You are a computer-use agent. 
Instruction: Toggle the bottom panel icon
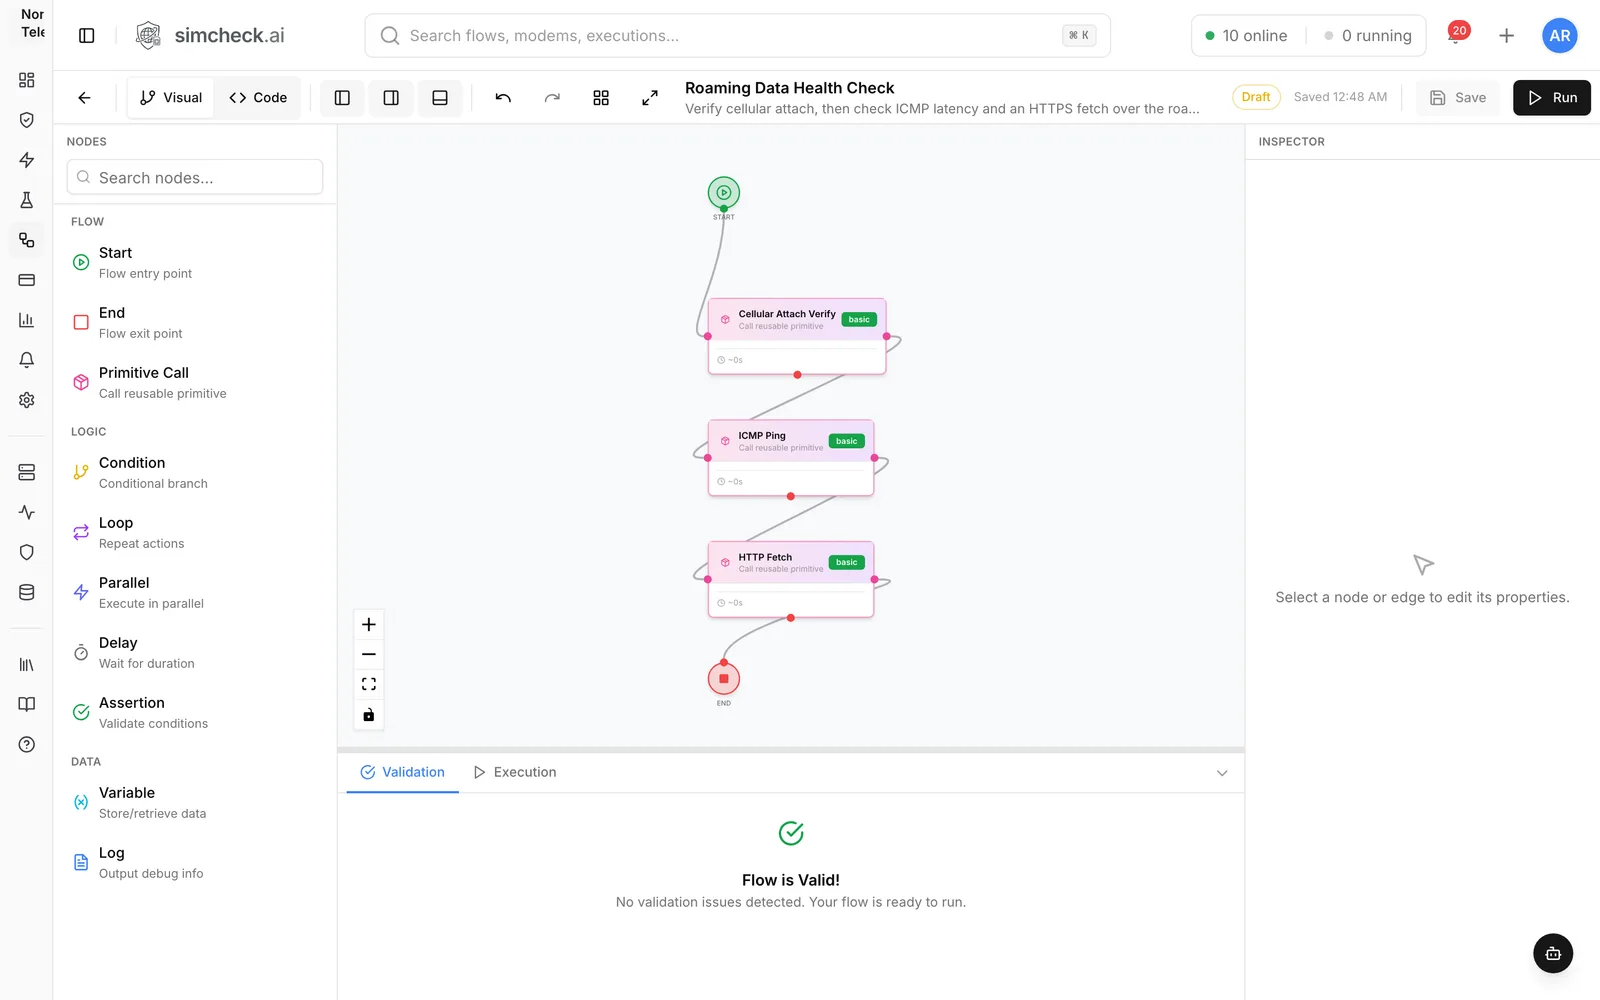point(440,98)
